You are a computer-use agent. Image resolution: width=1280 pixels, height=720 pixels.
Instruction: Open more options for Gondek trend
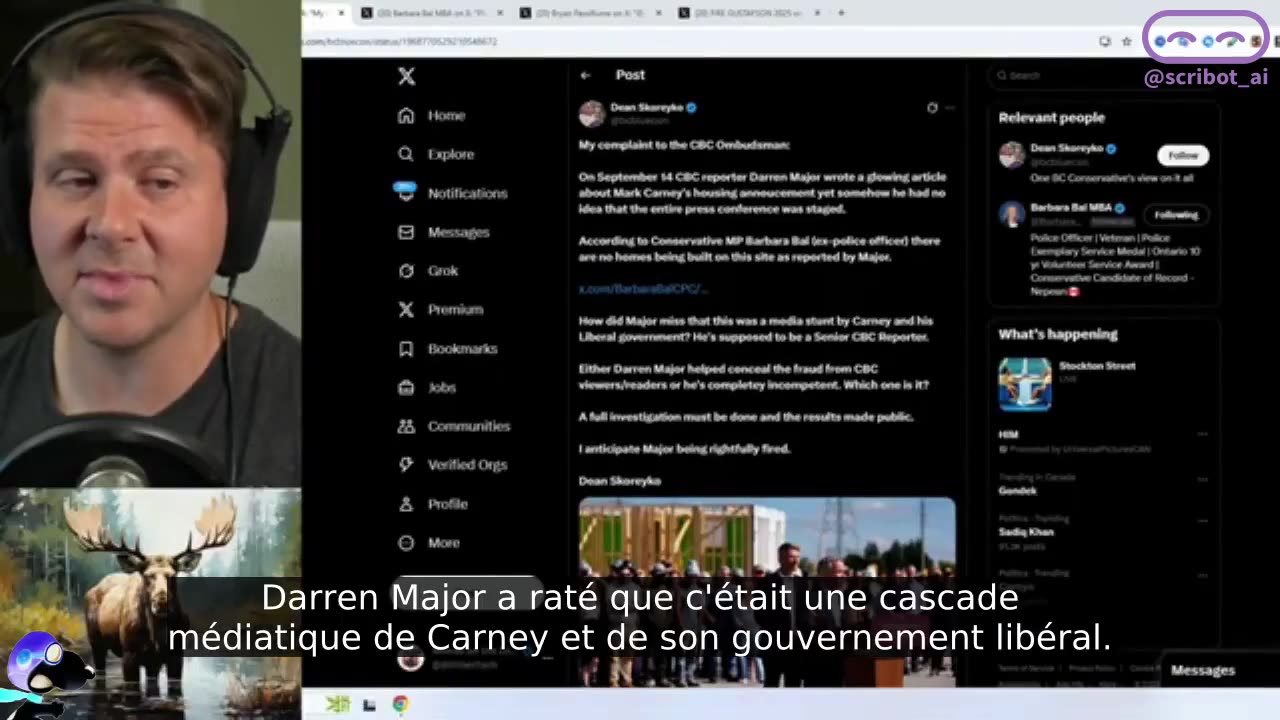(1203, 478)
